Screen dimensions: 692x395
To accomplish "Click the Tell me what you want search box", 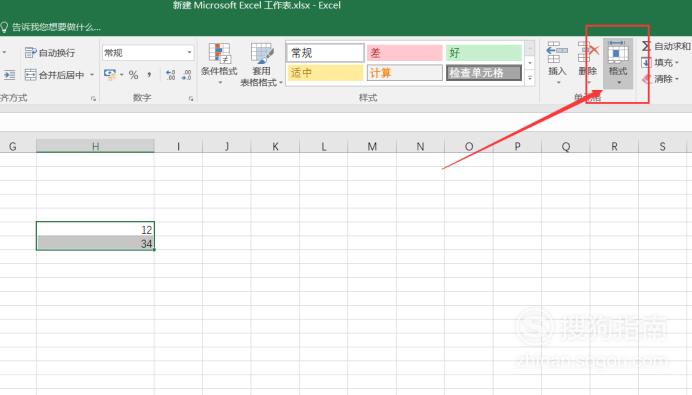I will pos(51,27).
